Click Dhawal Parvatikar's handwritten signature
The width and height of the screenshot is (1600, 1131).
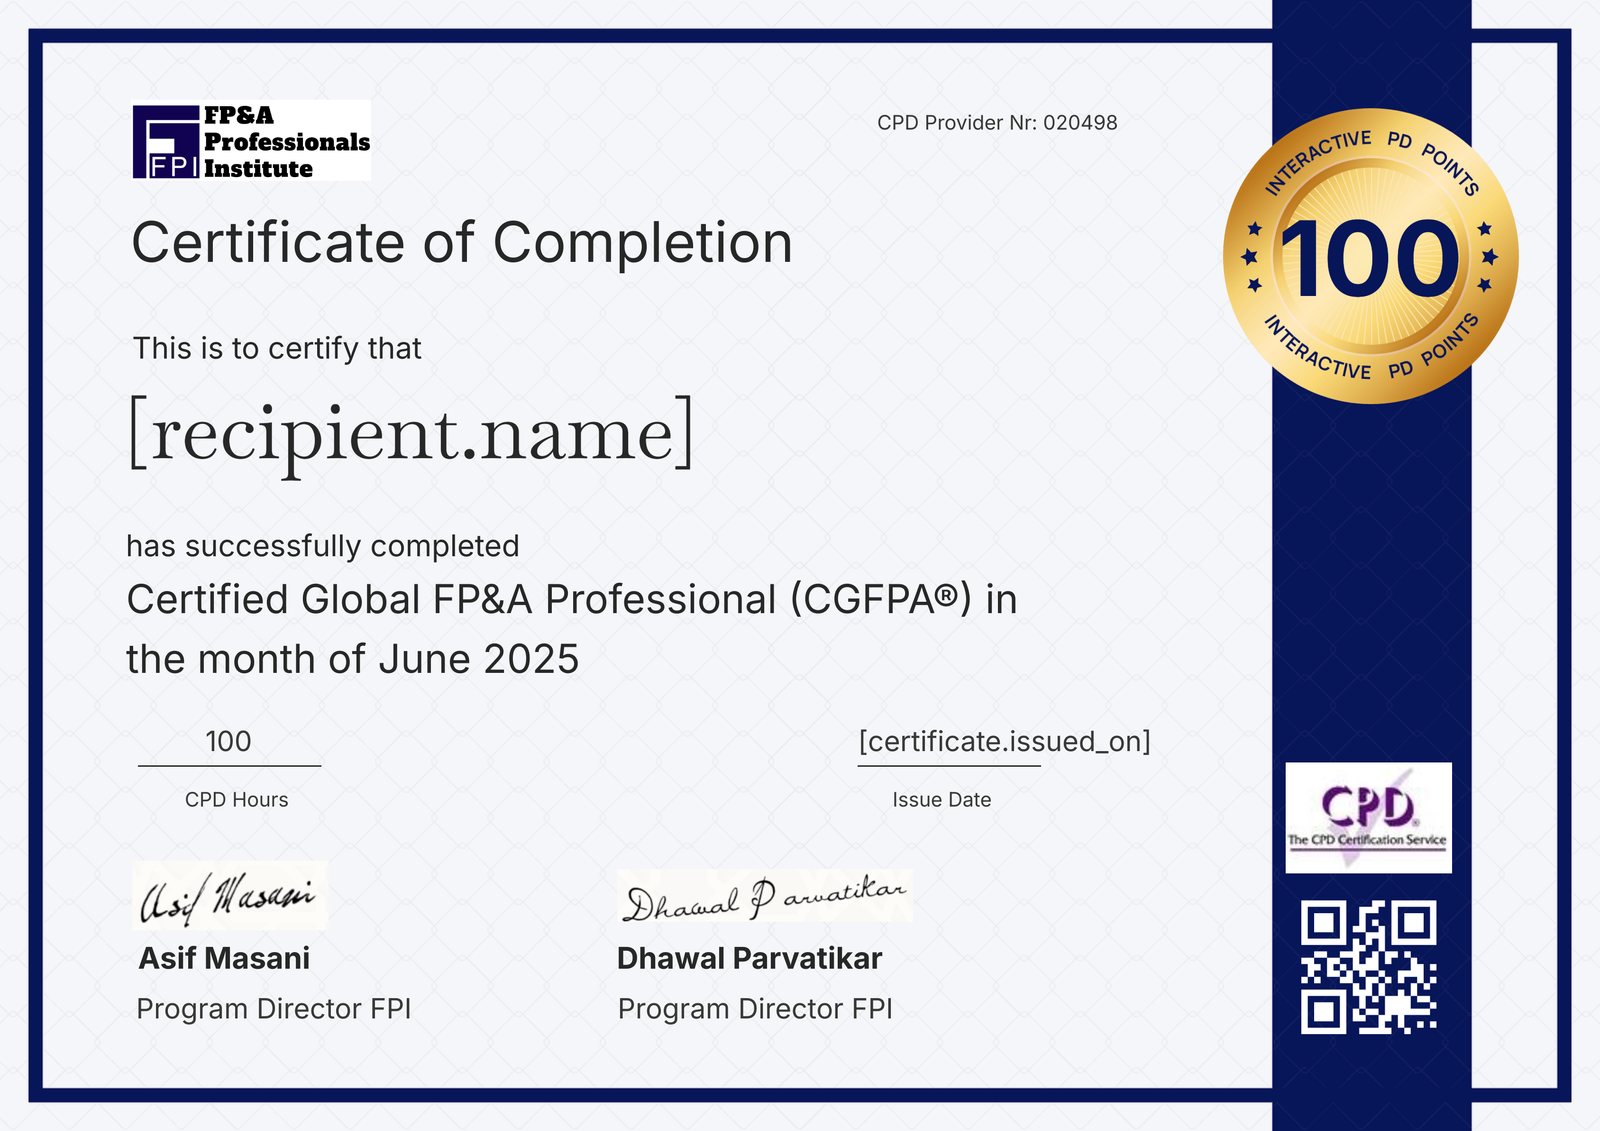[764, 896]
